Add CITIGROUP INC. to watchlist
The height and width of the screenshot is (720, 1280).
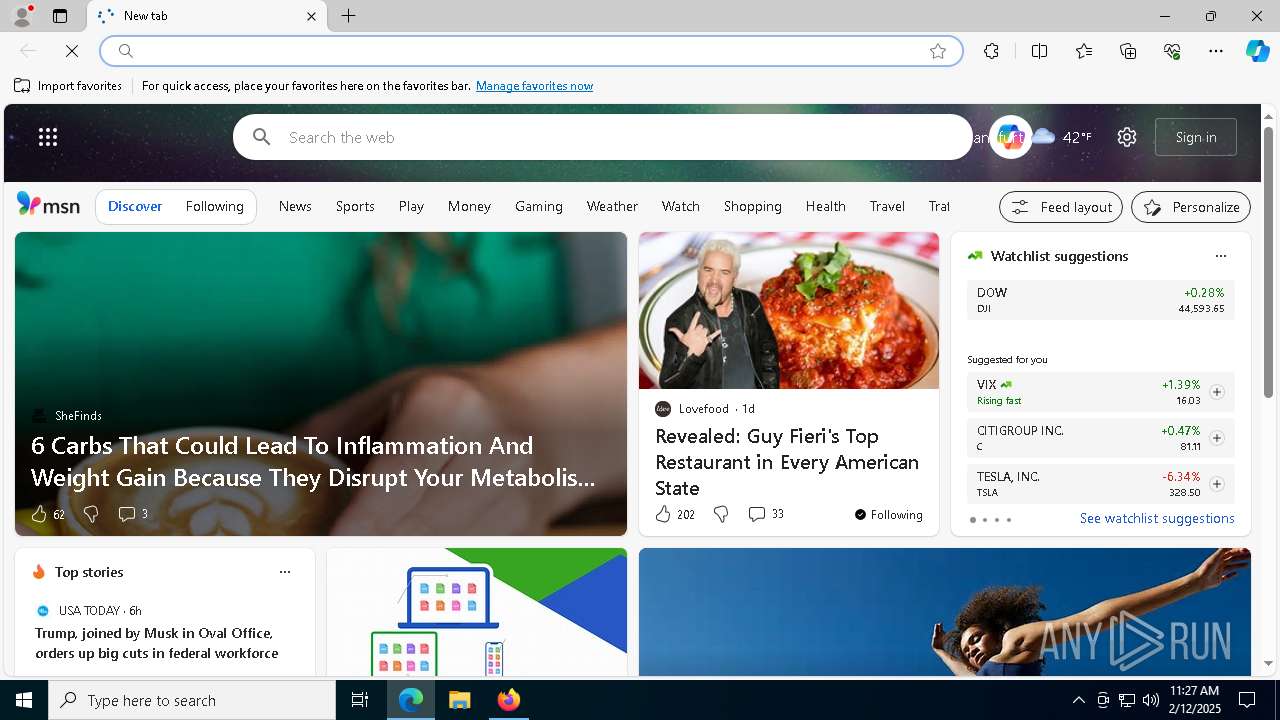coord(1216,438)
